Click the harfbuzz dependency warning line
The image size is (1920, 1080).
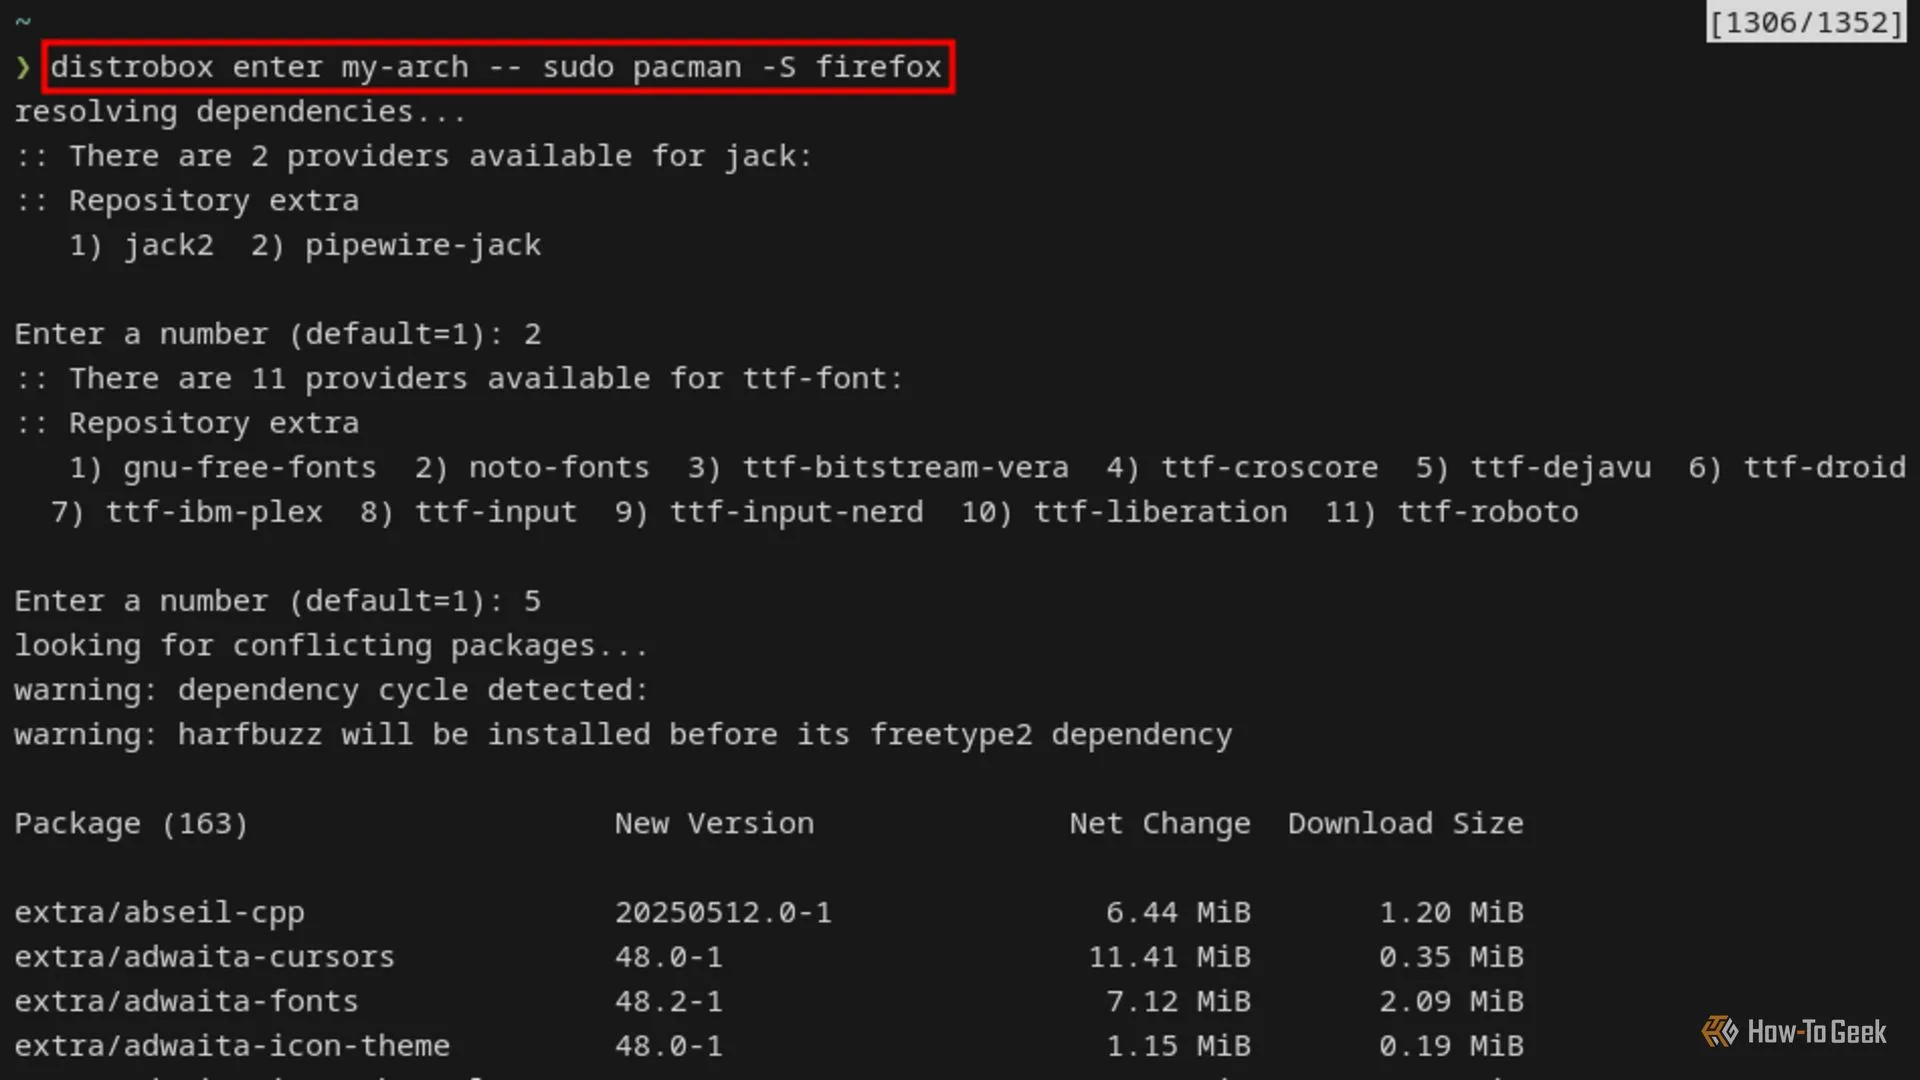622,735
